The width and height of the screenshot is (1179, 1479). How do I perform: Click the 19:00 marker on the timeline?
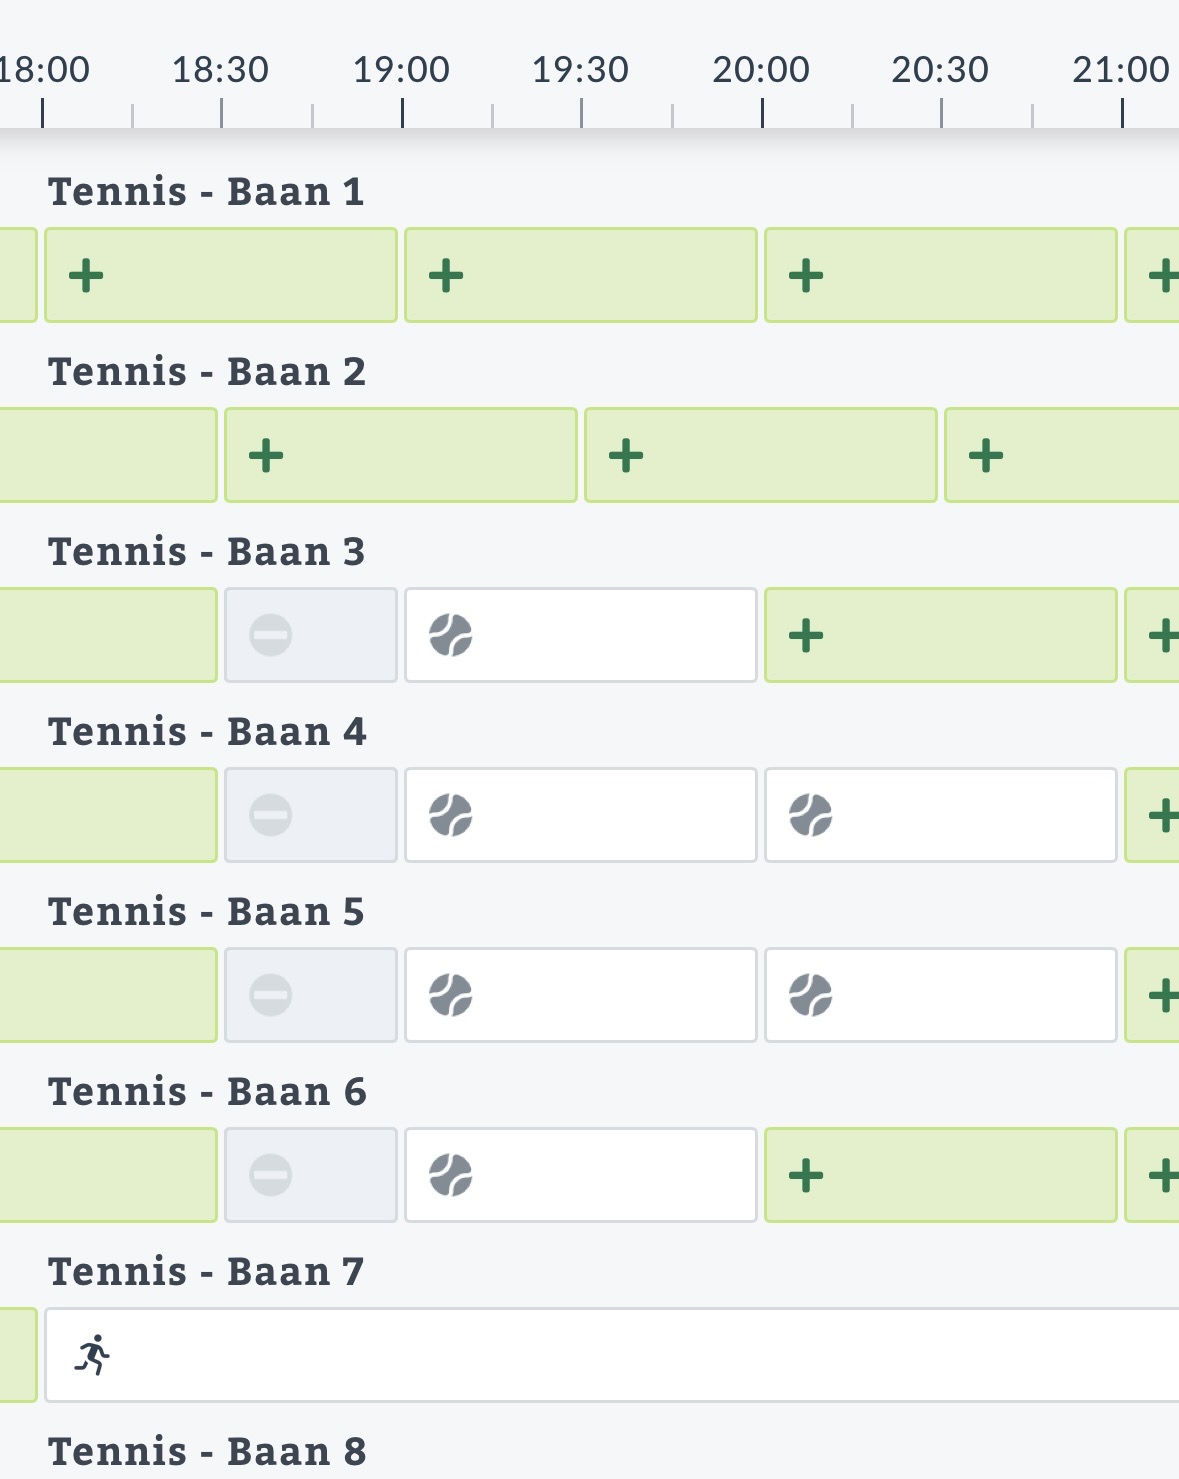point(402,70)
